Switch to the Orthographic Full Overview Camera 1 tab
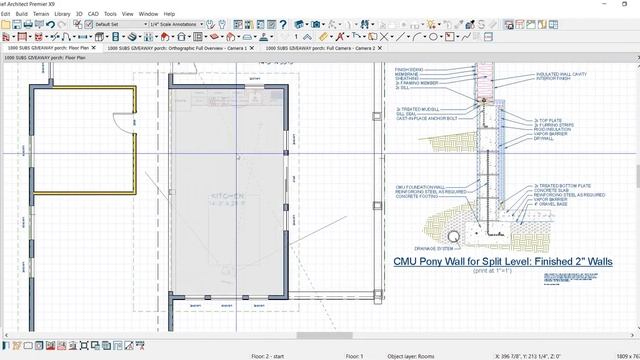The height and width of the screenshot is (360, 640). pyautogui.click(x=177, y=48)
